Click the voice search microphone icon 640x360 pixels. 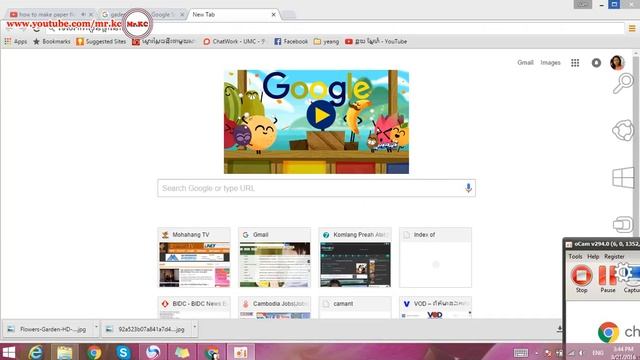coord(468,188)
